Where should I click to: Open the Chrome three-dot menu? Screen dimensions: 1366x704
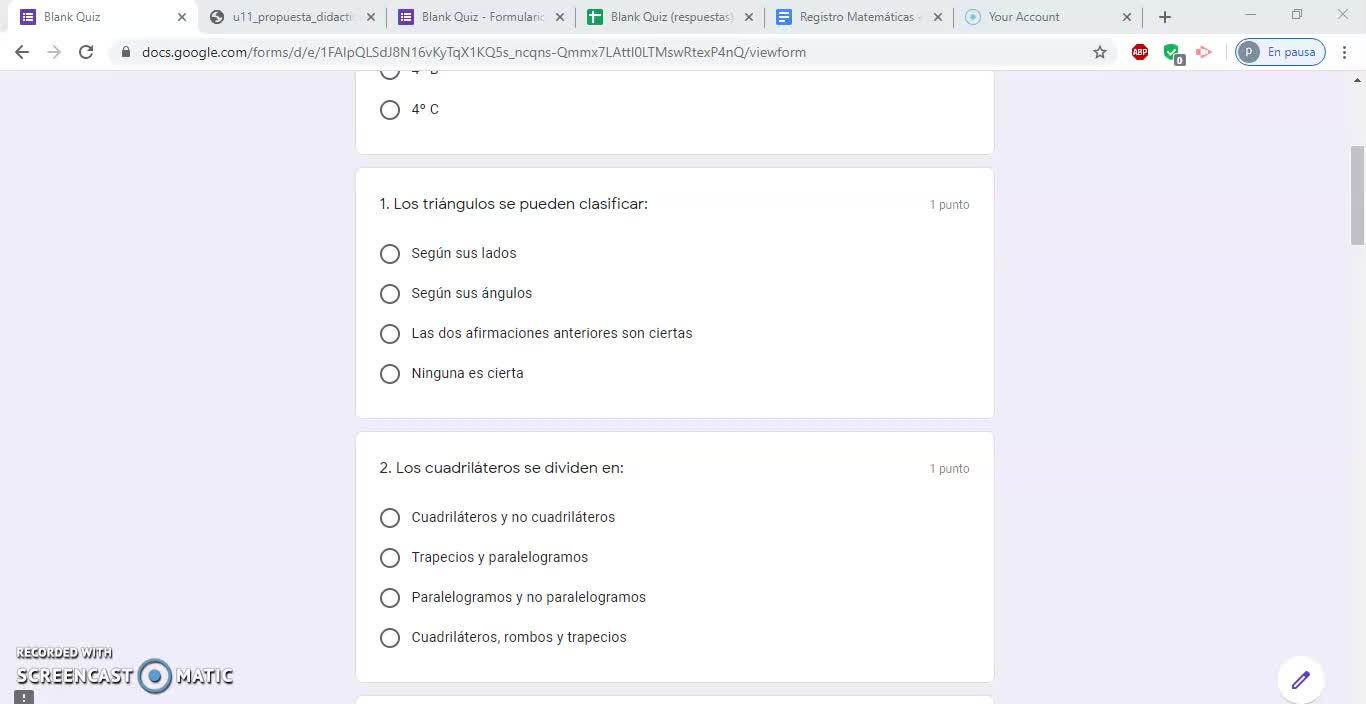pyautogui.click(x=1345, y=52)
